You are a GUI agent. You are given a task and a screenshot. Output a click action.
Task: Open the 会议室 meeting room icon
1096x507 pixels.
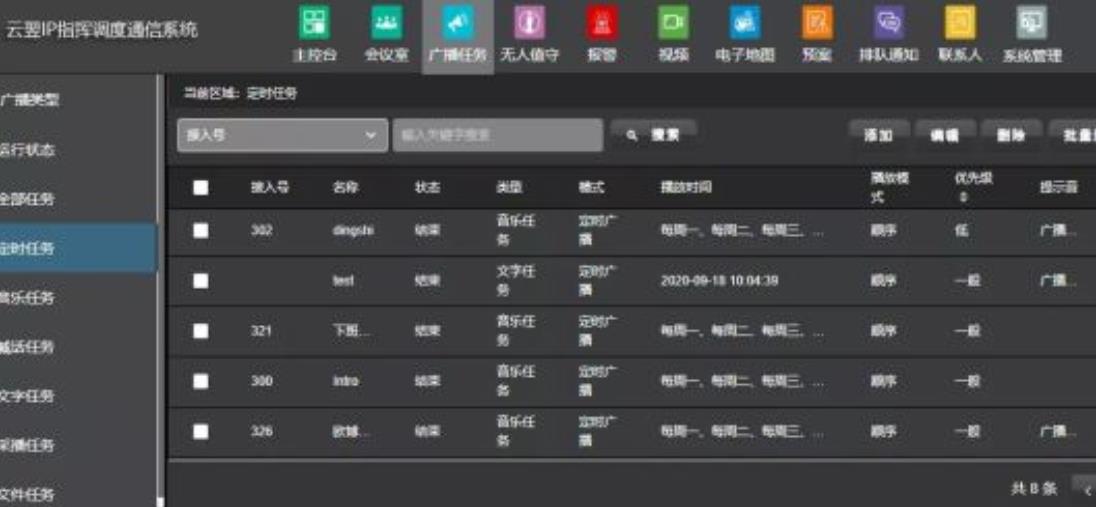click(387, 23)
